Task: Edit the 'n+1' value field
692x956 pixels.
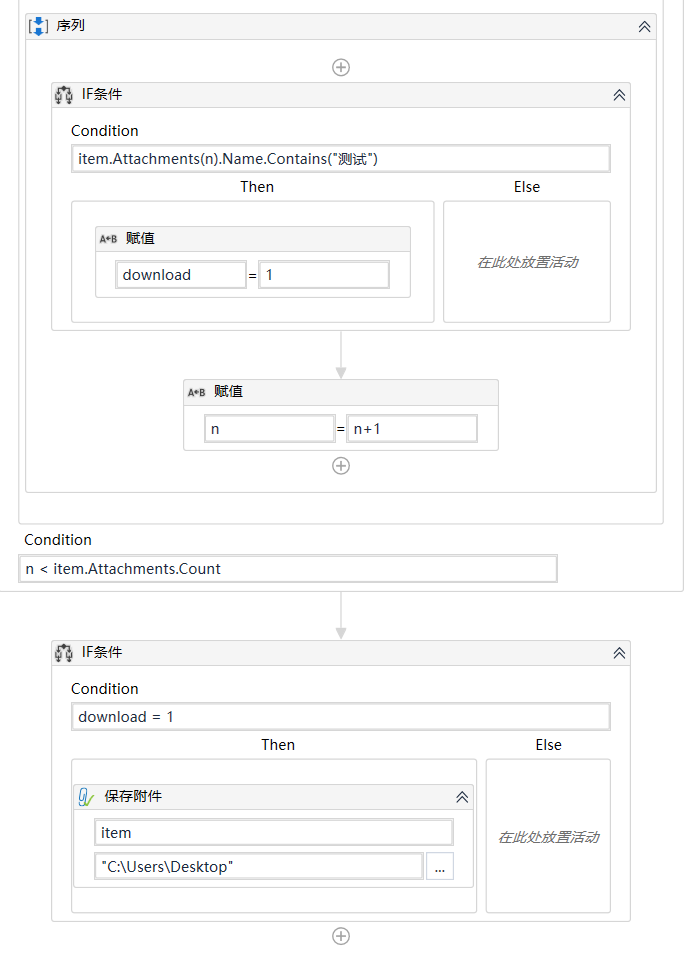Action: pyautogui.click(x=412, y=429)
